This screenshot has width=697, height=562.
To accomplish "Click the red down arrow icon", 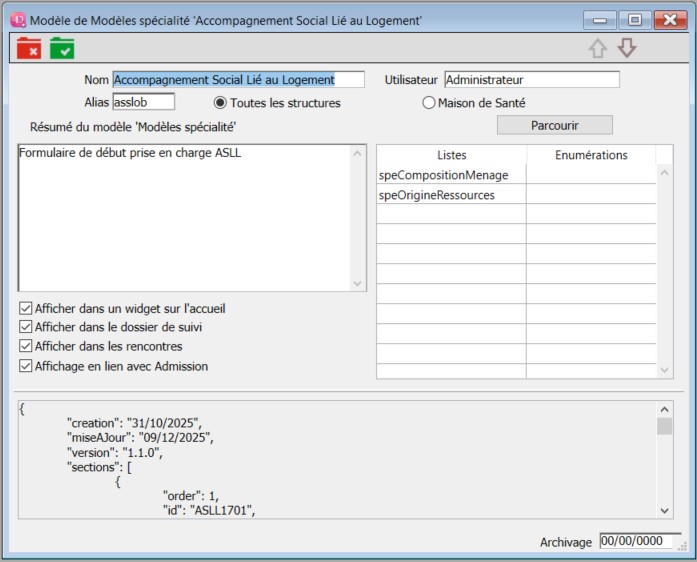I will 627,48.
